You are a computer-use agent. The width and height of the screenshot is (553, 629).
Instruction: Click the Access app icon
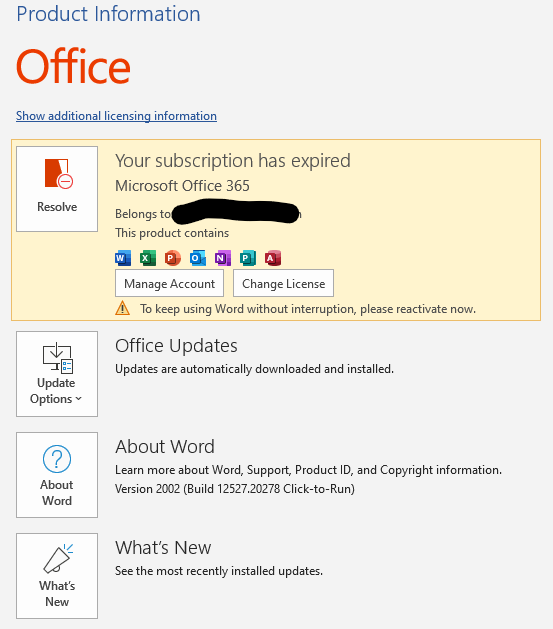tap(273, 258)
